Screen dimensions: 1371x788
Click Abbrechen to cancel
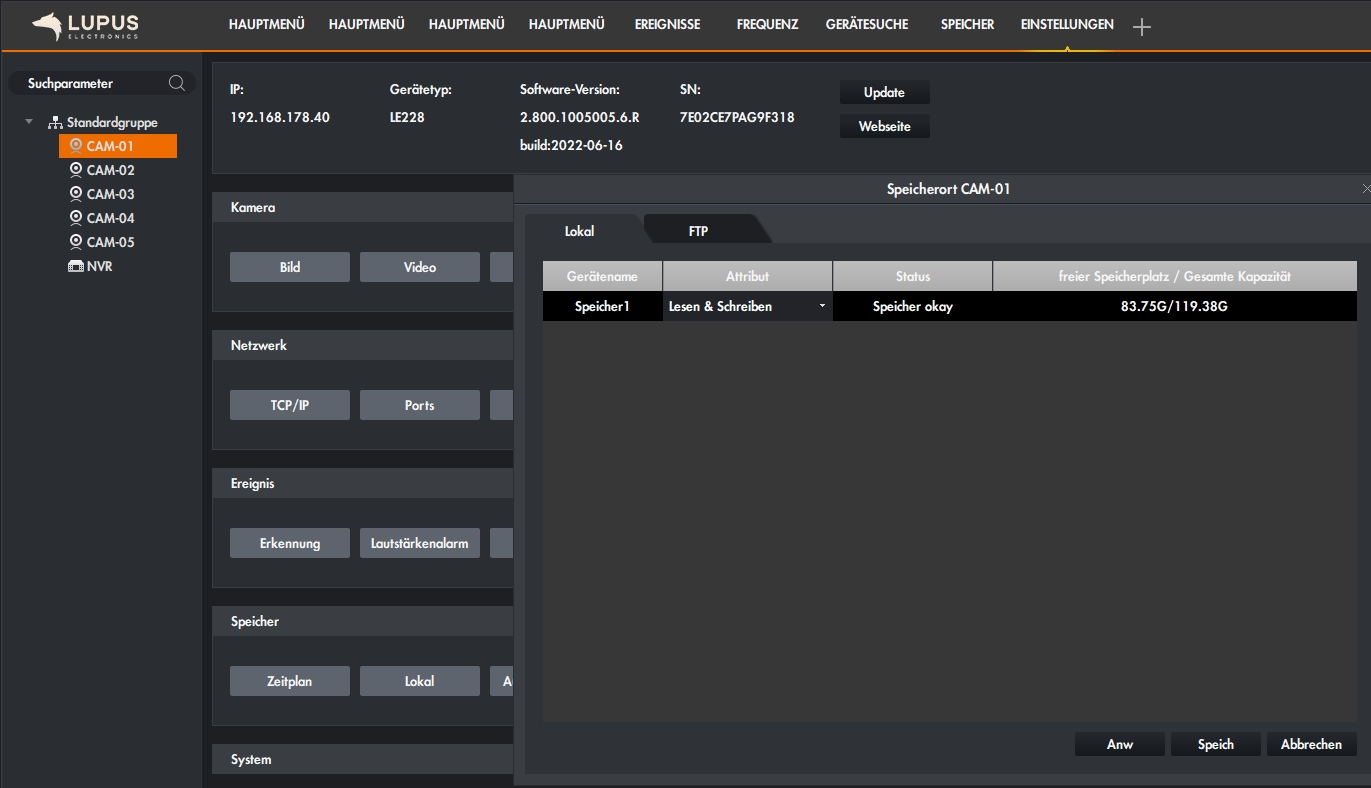(x=1311, y=744)
